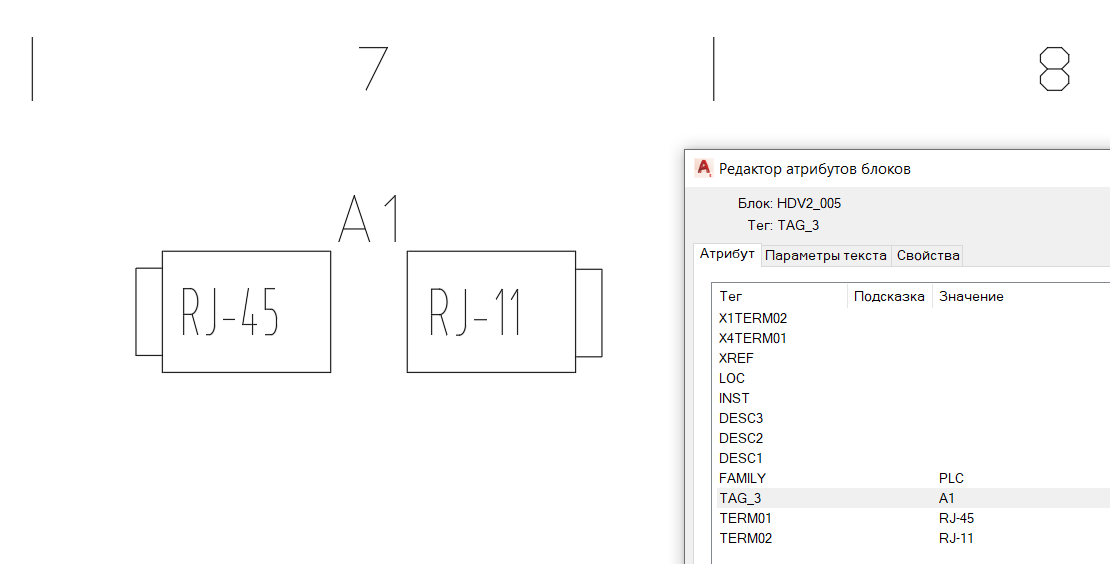
Task: Select the LOC attribute row
Action: point(913,378)
